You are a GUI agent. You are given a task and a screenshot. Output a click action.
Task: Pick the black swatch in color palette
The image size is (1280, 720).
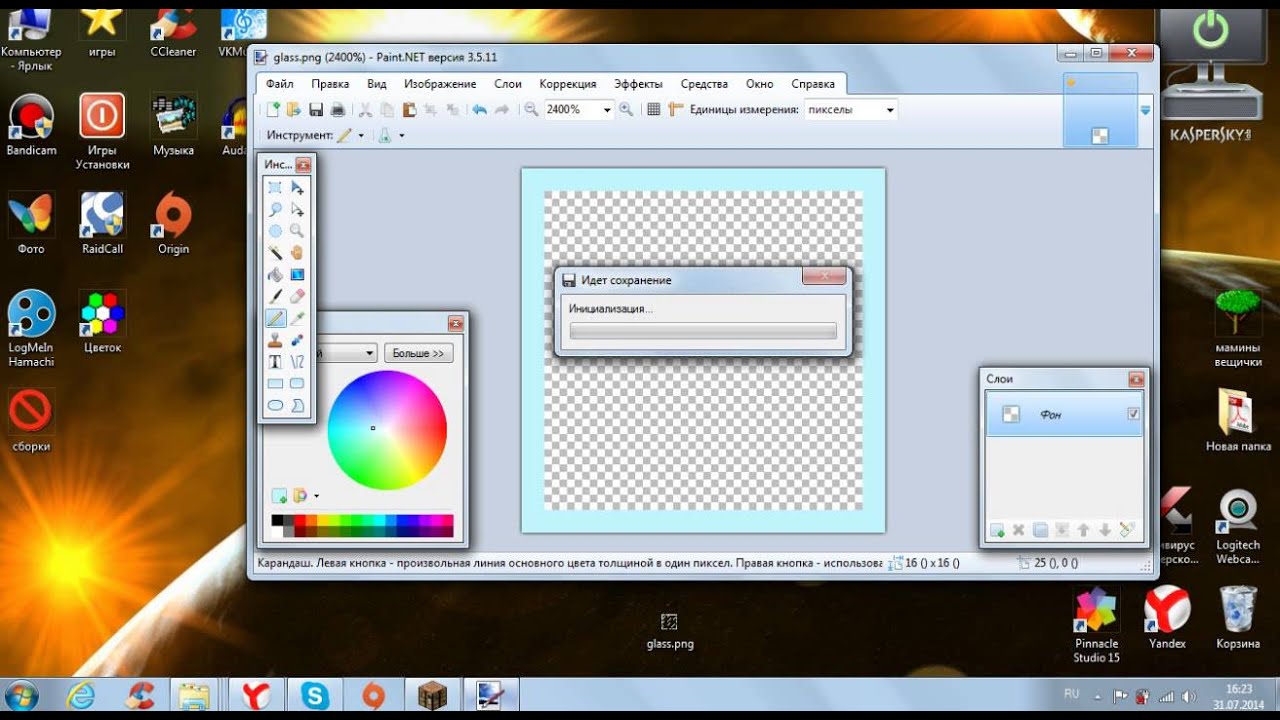tap(277, 520)
